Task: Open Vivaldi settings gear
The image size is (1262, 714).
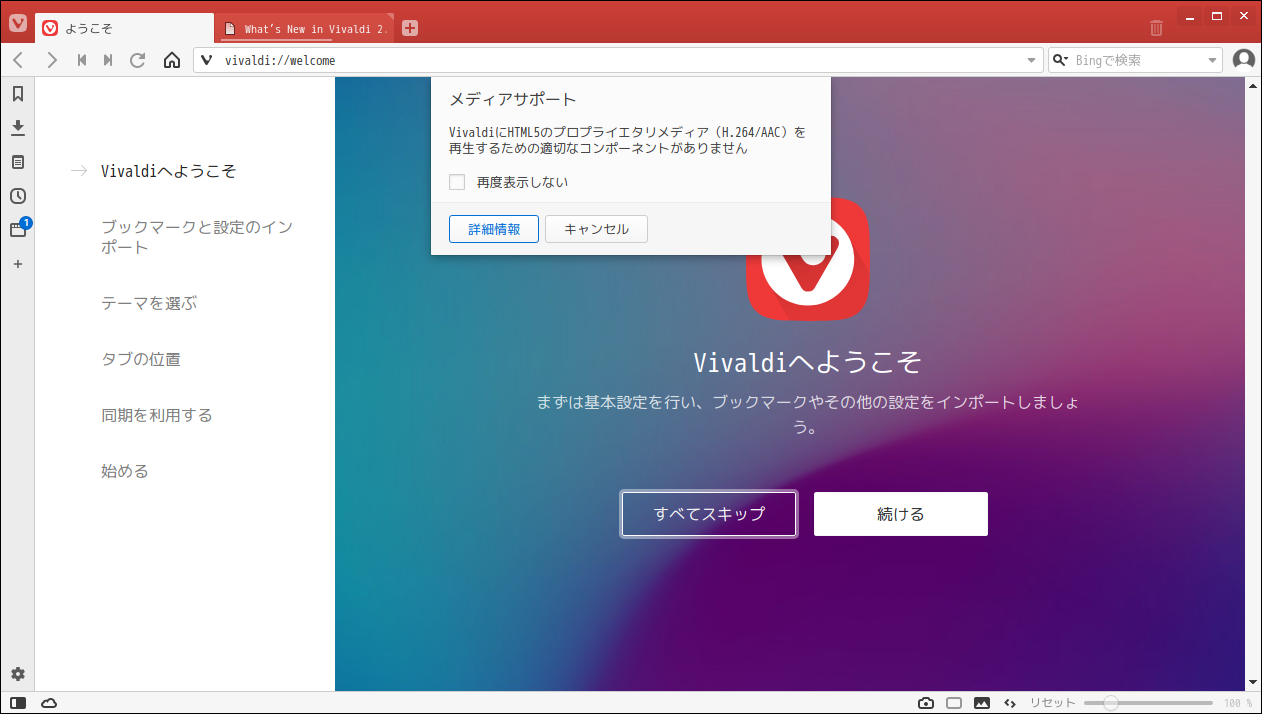Action: point(18,674)
